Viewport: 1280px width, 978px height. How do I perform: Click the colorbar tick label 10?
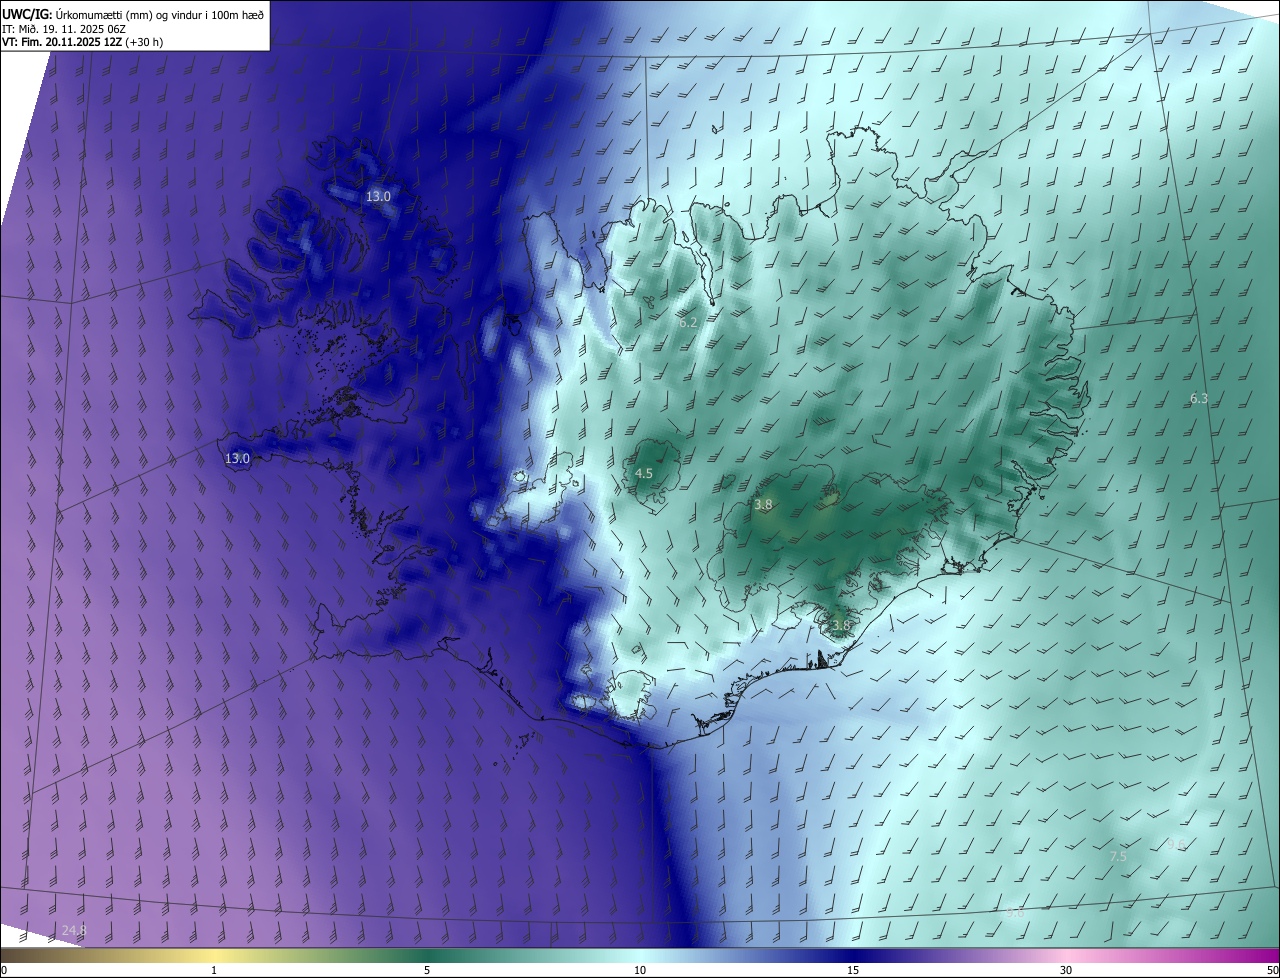(x=640, y=970)
